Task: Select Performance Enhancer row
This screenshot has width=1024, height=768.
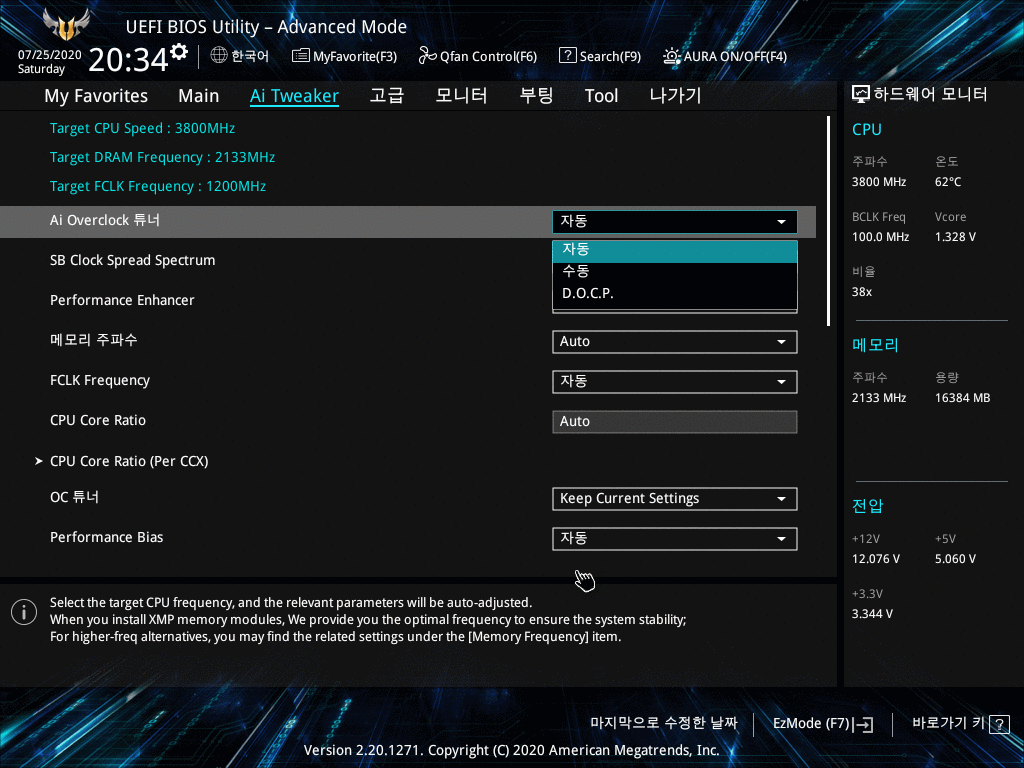Action: [122, 300]
